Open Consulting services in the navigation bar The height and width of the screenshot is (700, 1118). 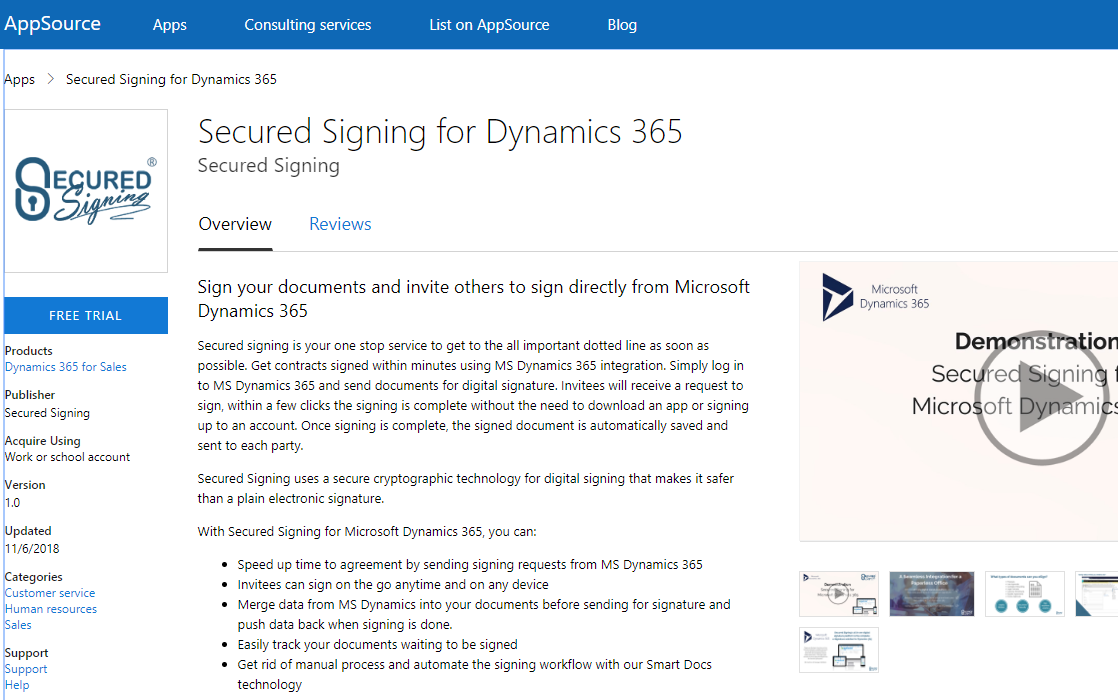coord(308,25)
